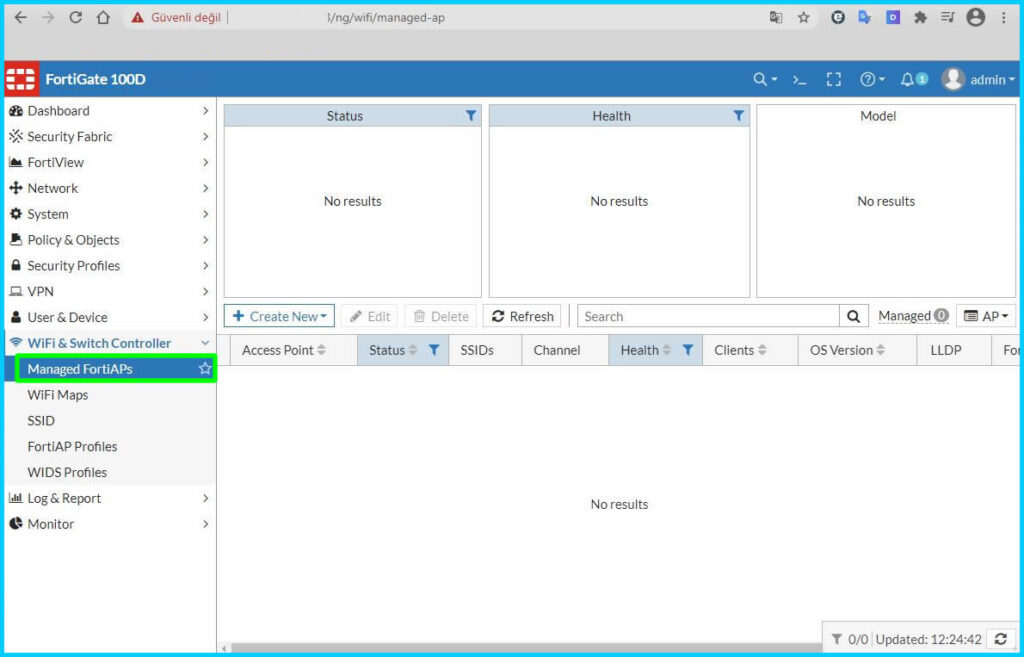Click the browser forward arrow
The height and width of the screenshot is (657, 1024).
(x=48, y=18)
